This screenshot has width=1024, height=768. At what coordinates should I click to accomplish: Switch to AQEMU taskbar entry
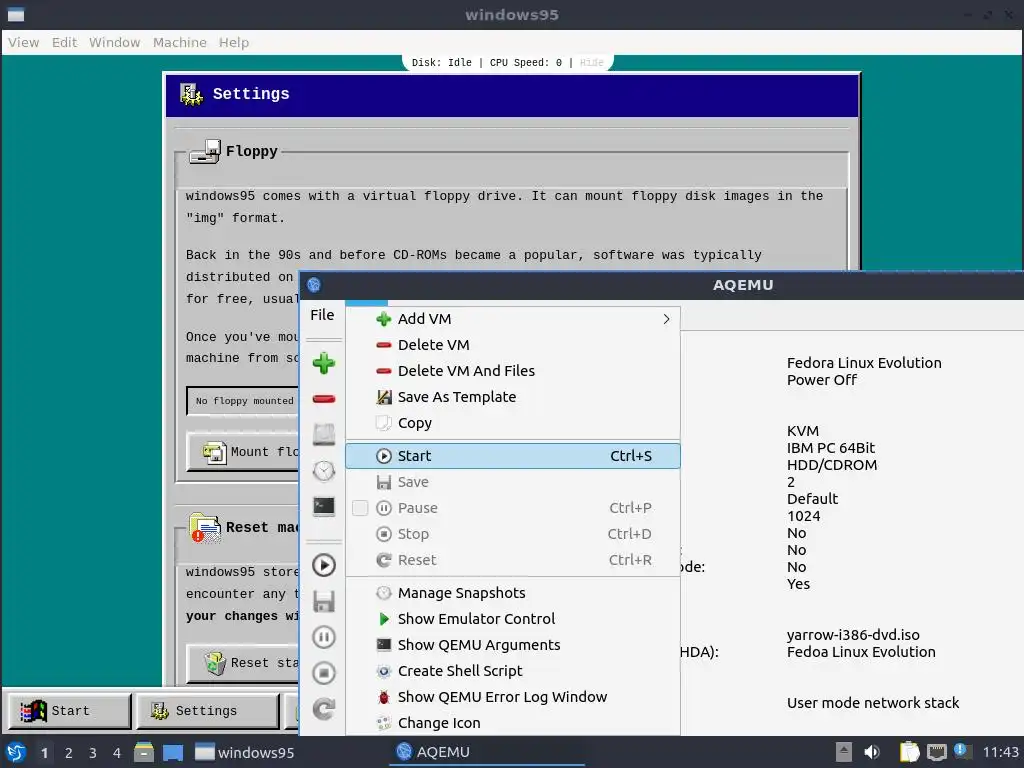point(487,752)
